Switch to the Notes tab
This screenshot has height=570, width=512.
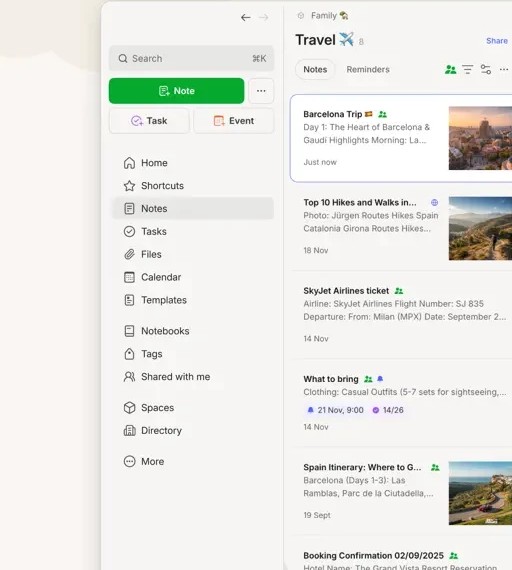[x=315, y=69]
